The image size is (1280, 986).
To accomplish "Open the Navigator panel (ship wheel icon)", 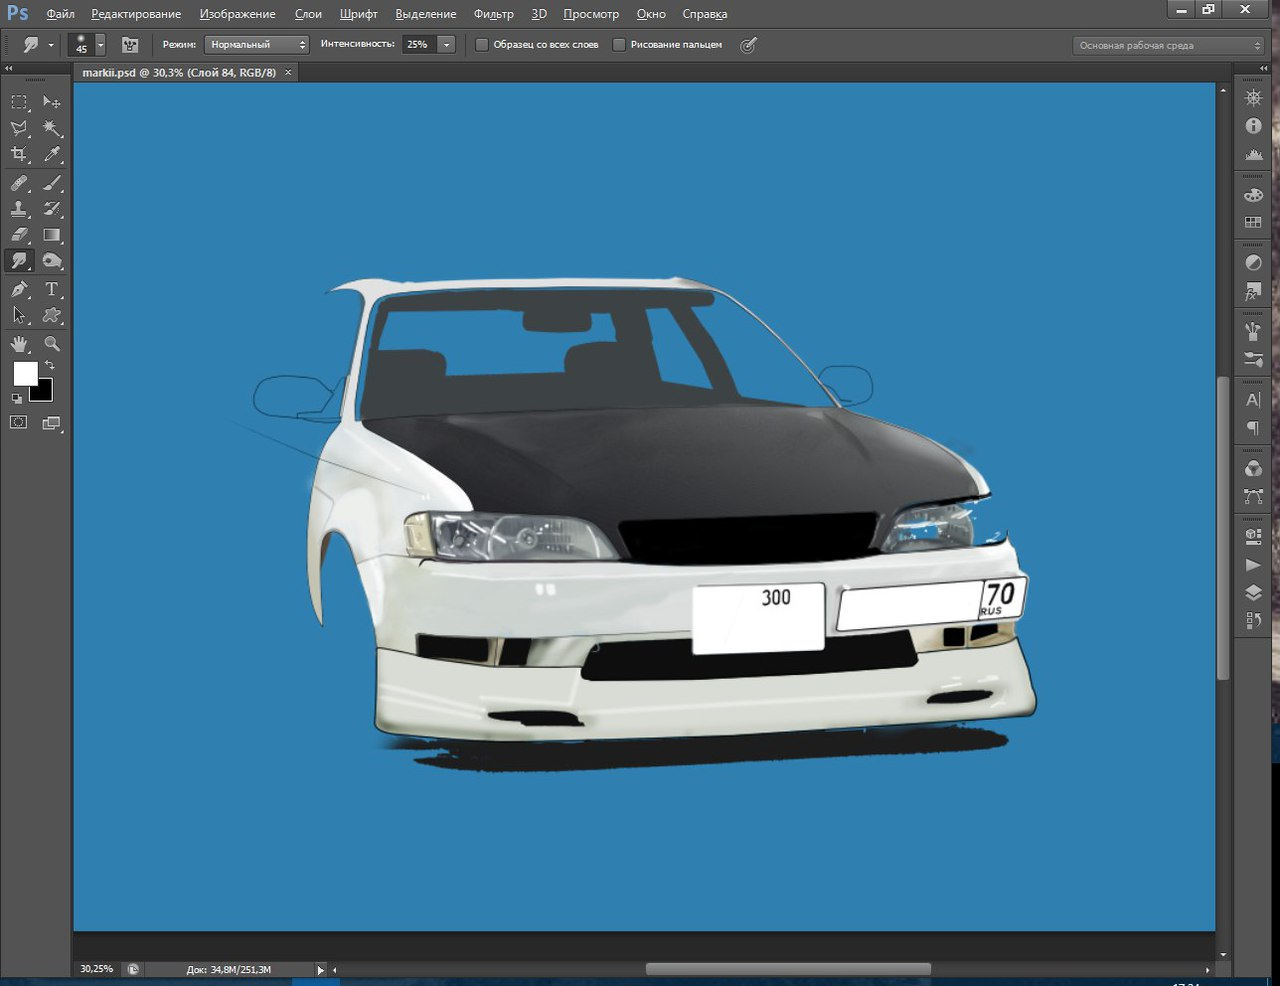I will click(x=1253, y=98).
